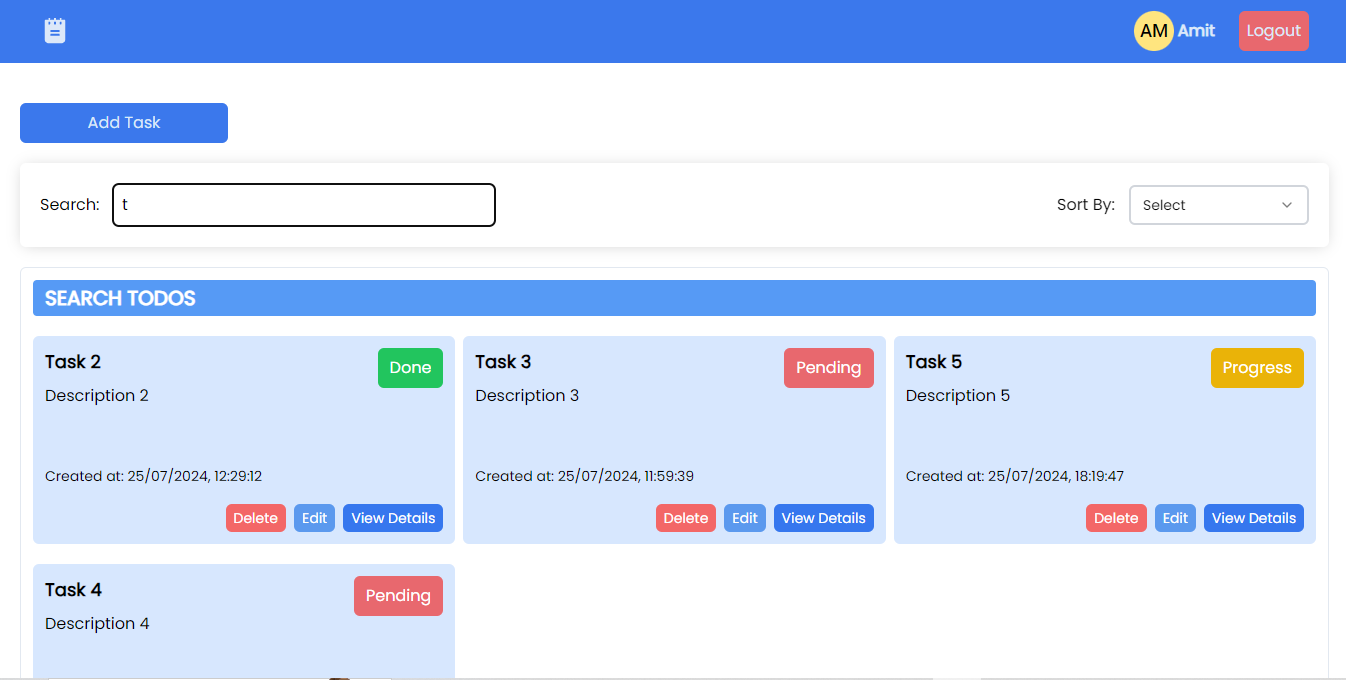
Task: Click the Created at 11:59:39 timestamp
Action: pyautogui.click(x=584, y=477)
